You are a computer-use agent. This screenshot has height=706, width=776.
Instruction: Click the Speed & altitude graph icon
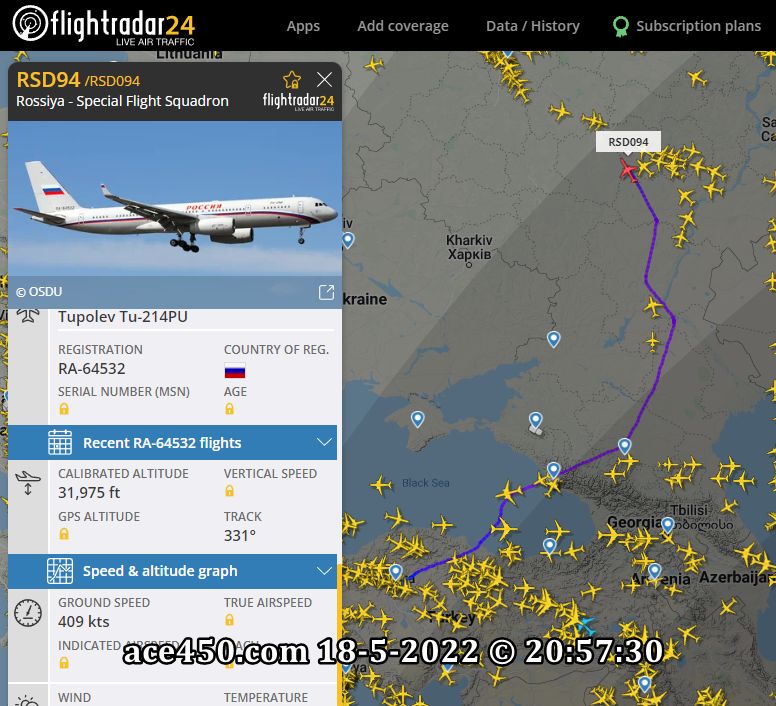[60, 570]
